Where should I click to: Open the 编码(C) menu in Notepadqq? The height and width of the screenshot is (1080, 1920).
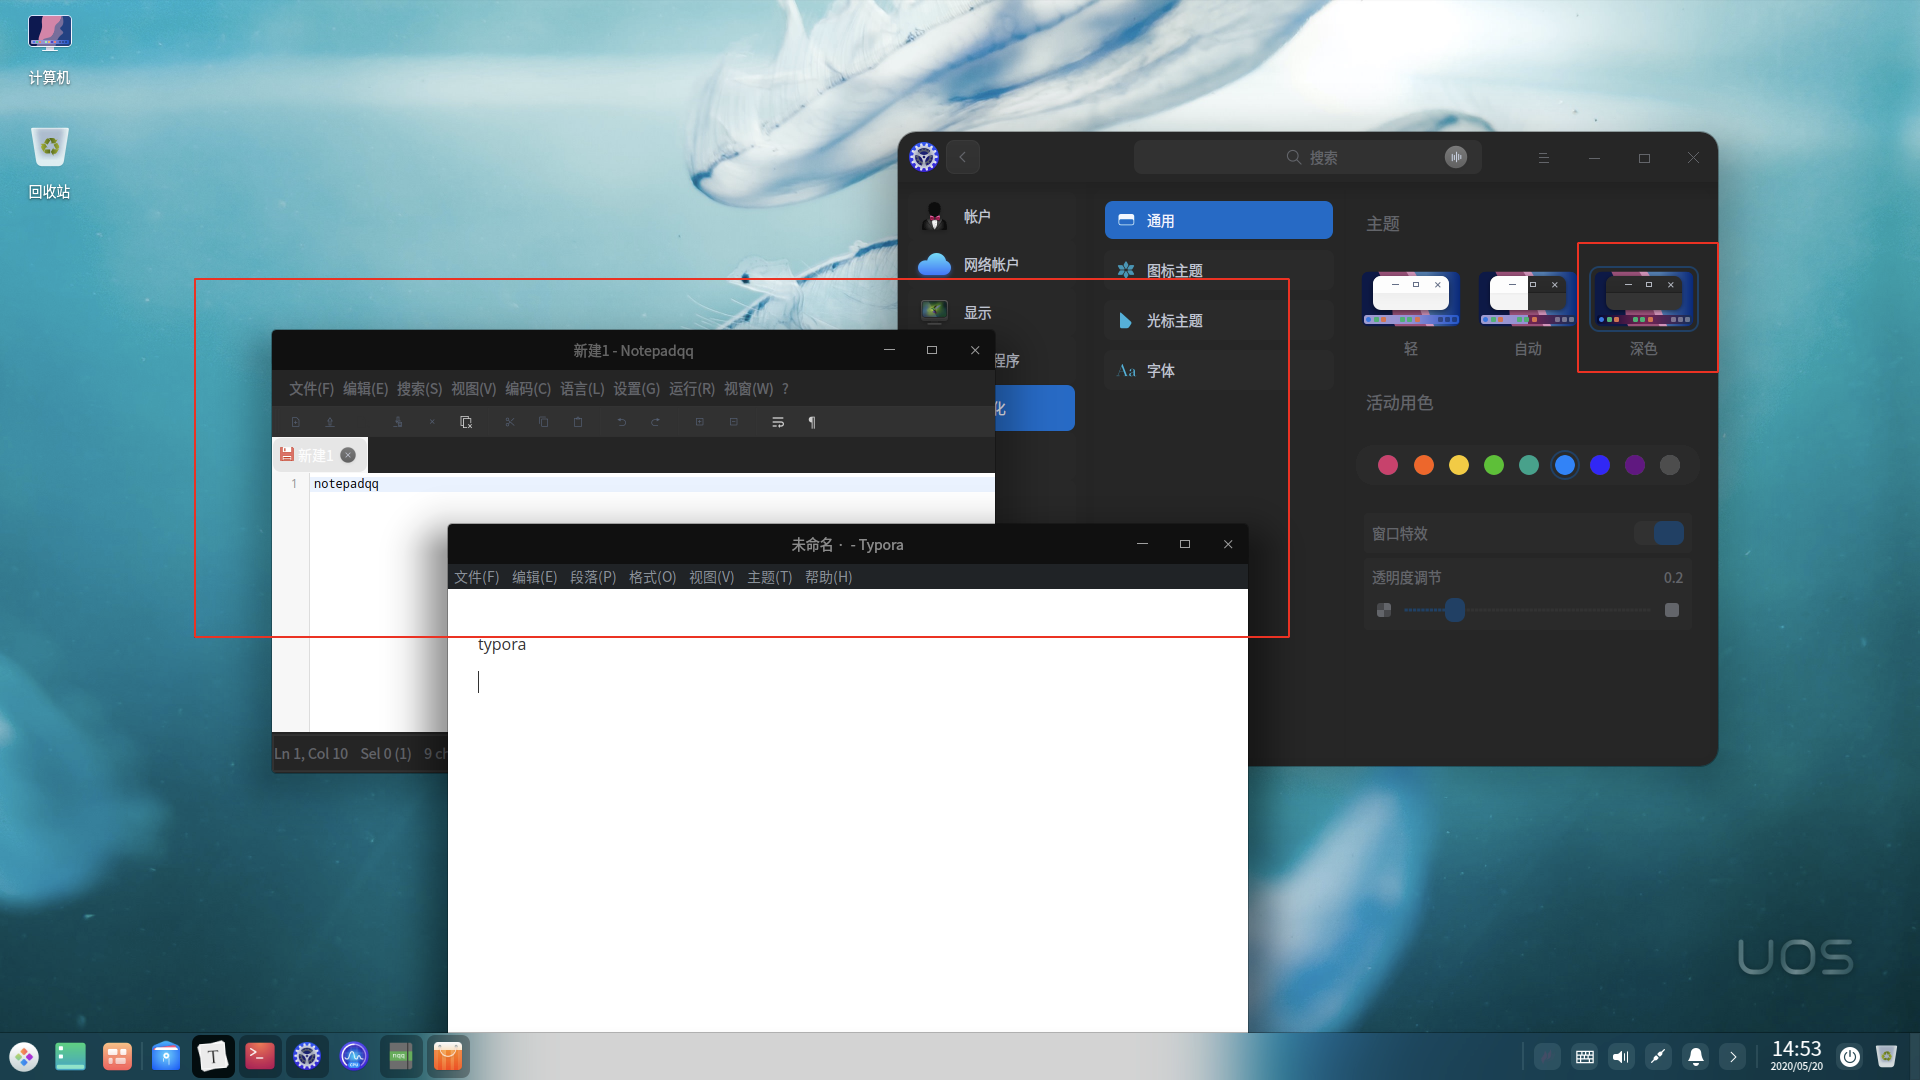(527, 389)
